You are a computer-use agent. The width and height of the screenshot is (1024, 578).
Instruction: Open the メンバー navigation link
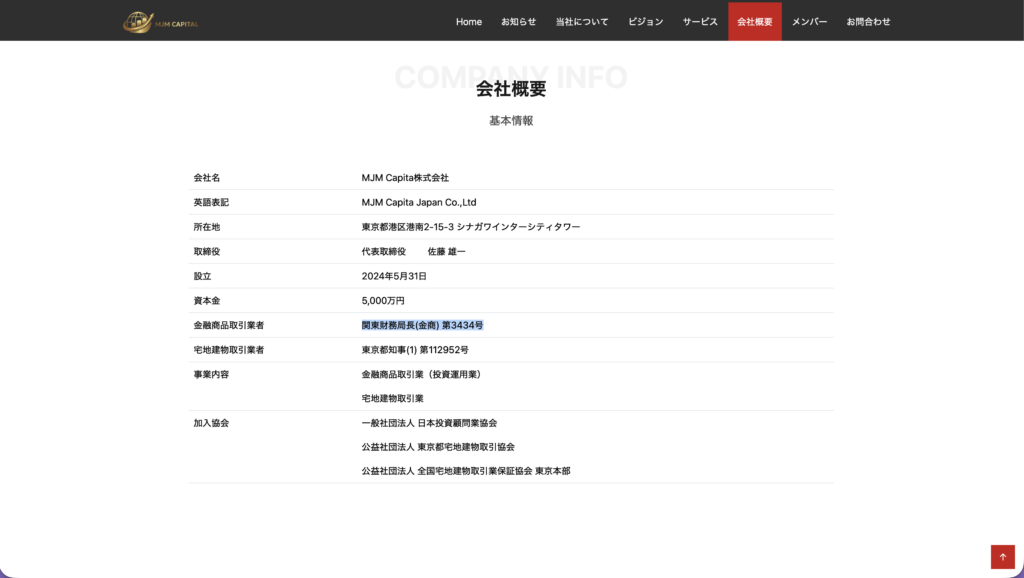(809, 22)
